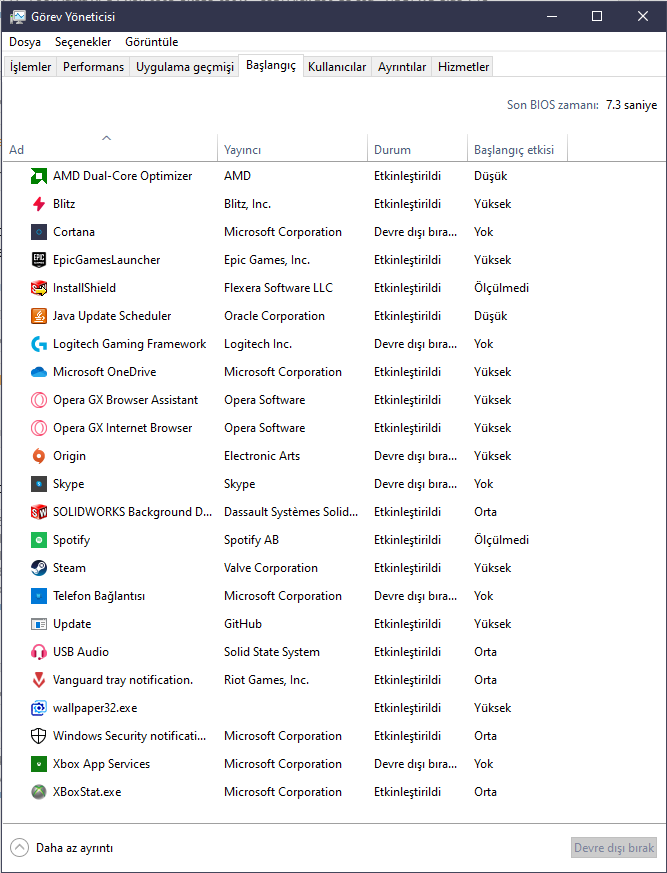Click the Valve Corporation publisher cell
This screenshot has height=873, width=667.
pos(271,568)
